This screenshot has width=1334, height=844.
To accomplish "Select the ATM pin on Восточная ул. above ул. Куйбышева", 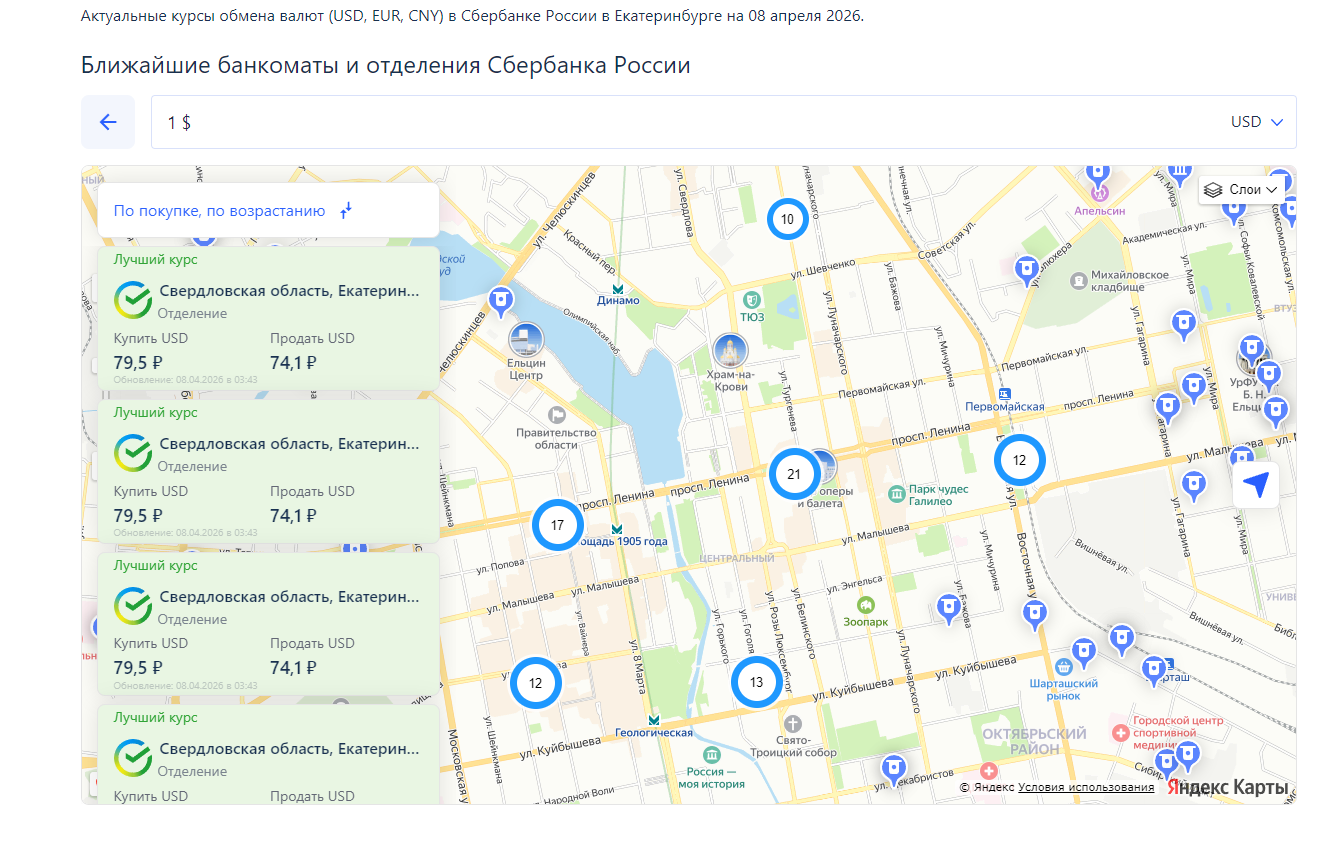I will click(x=1035, y=612).
